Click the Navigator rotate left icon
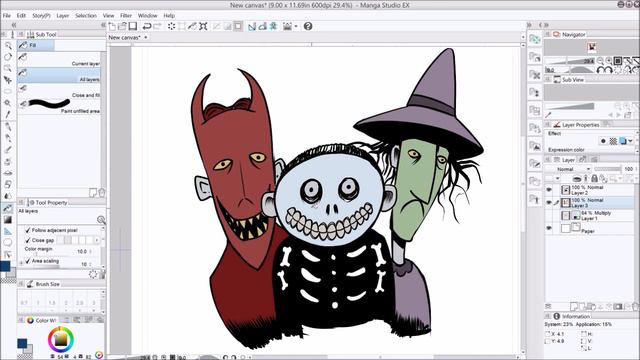The height and width of the screenshot is (360, 640). point(600,70)
